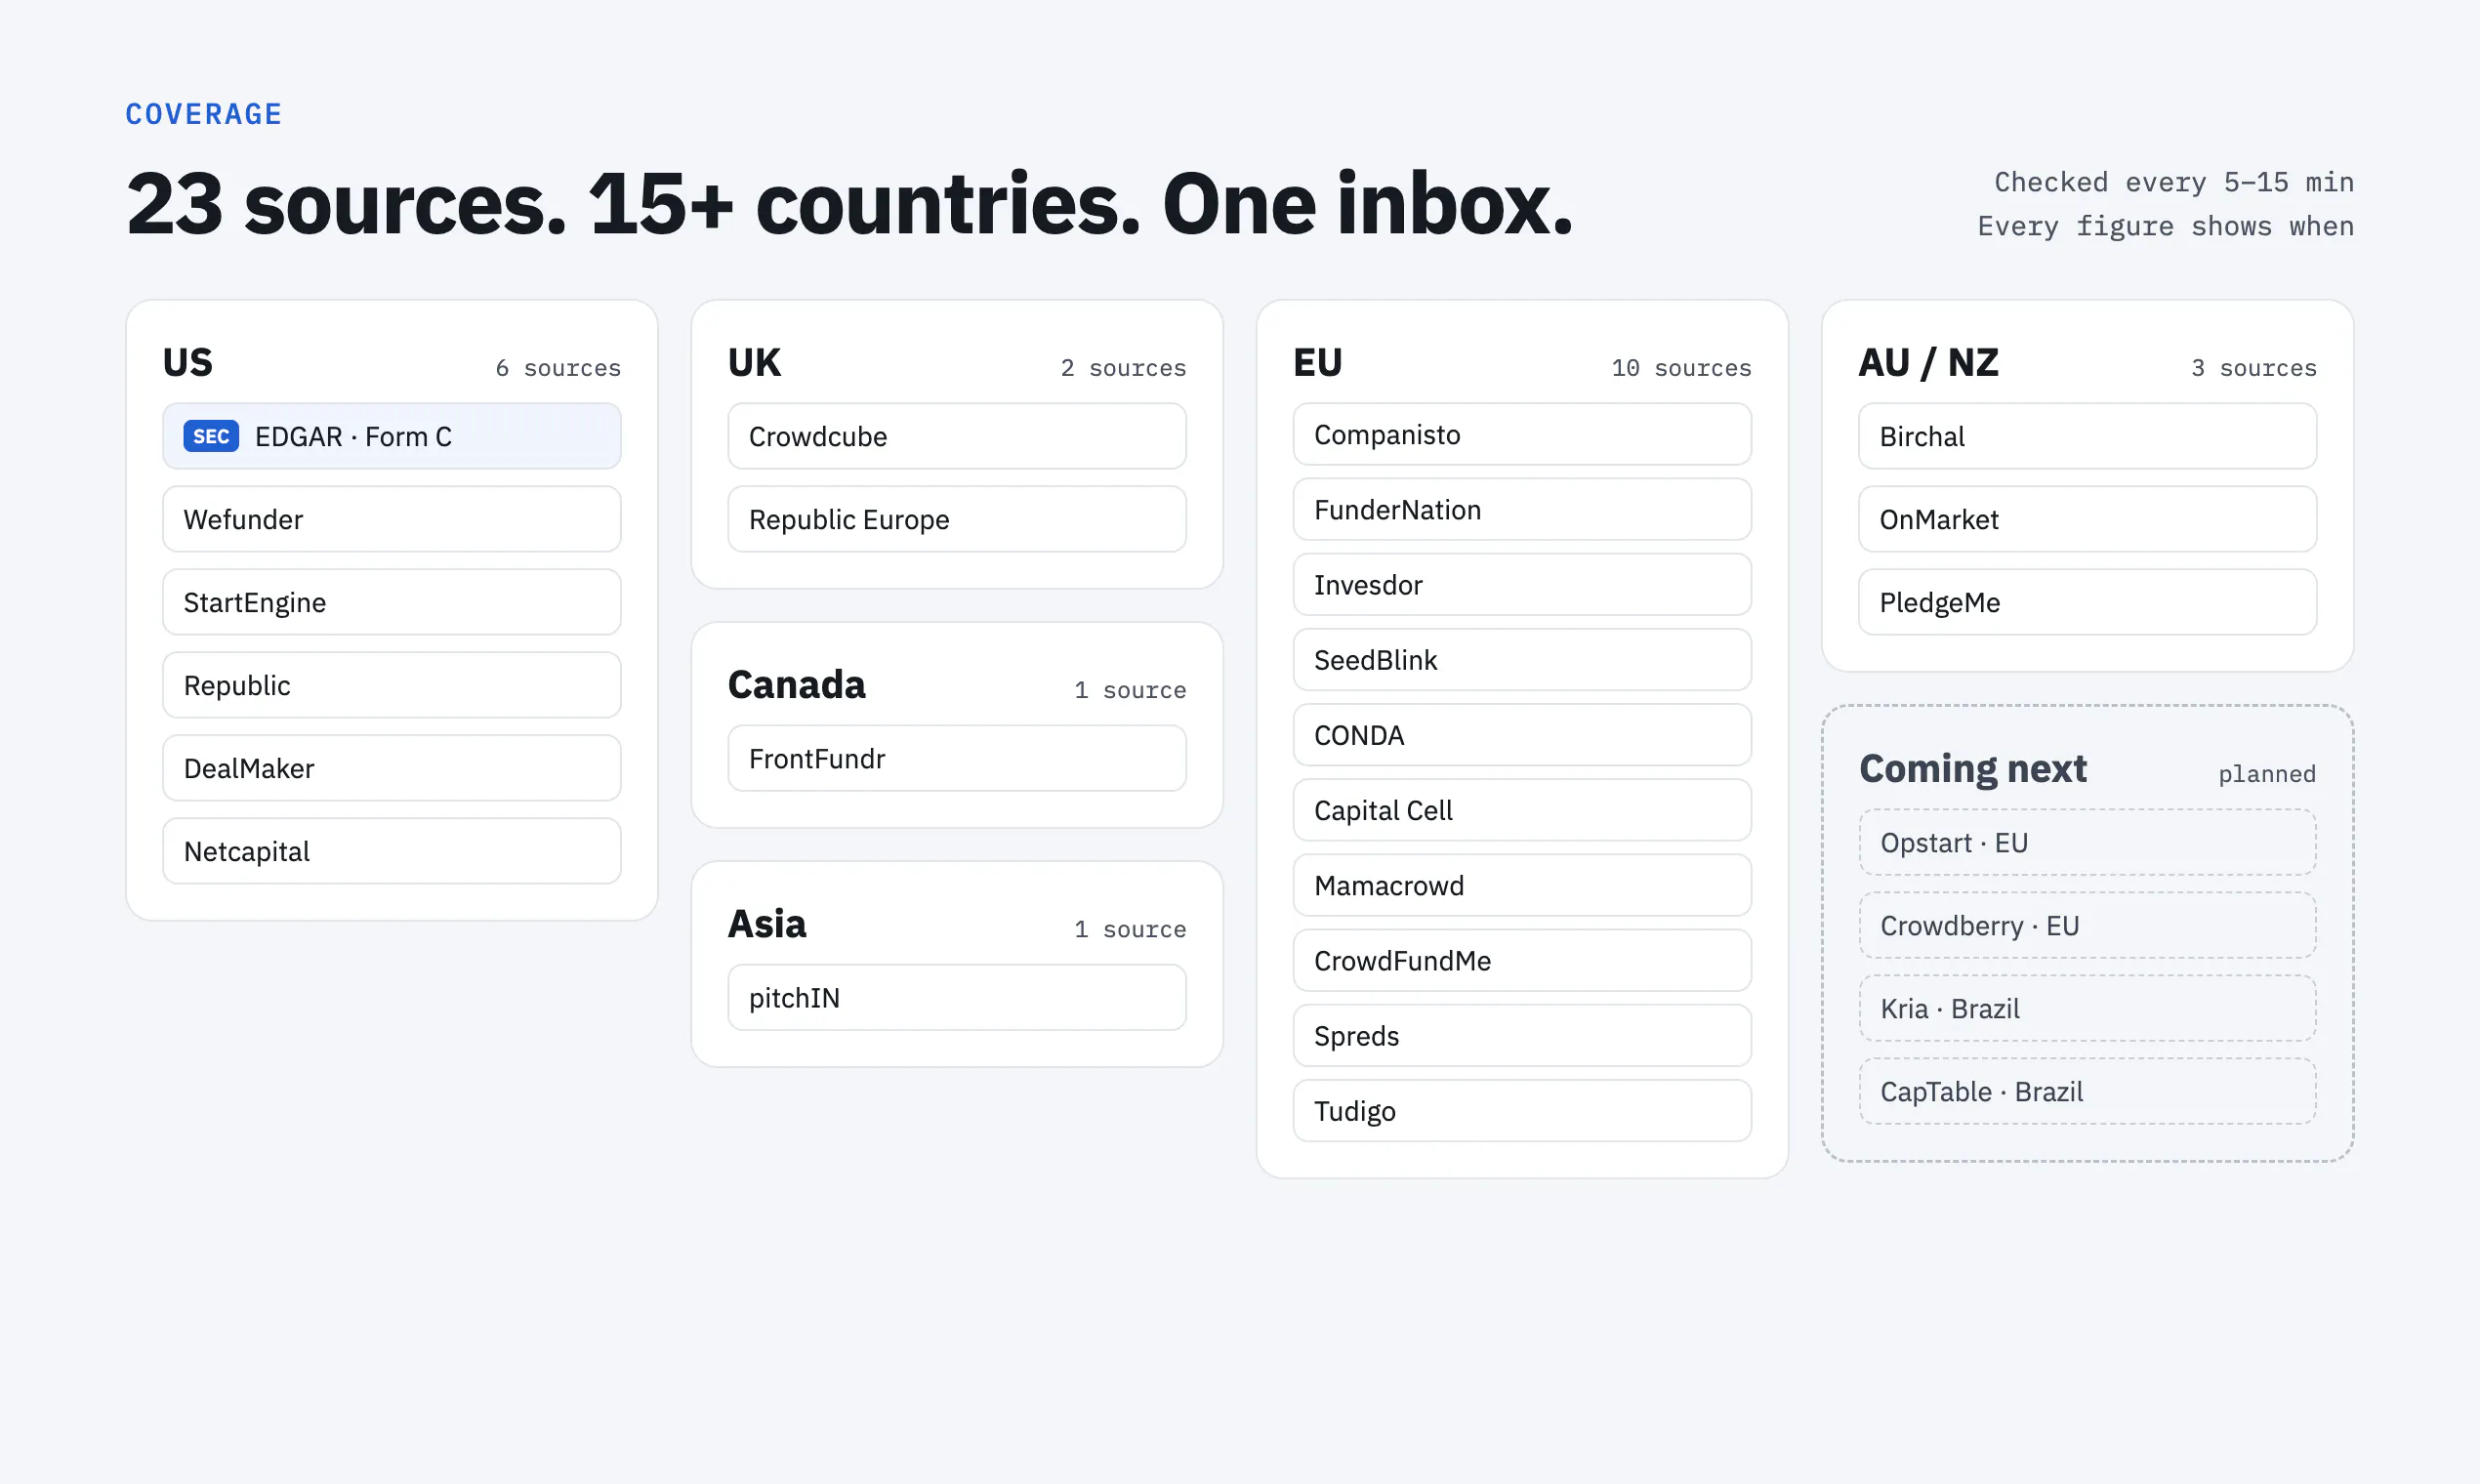Open the Tudigo source
The image size is (2480, 1484).
click(x=1522, y=1110)
